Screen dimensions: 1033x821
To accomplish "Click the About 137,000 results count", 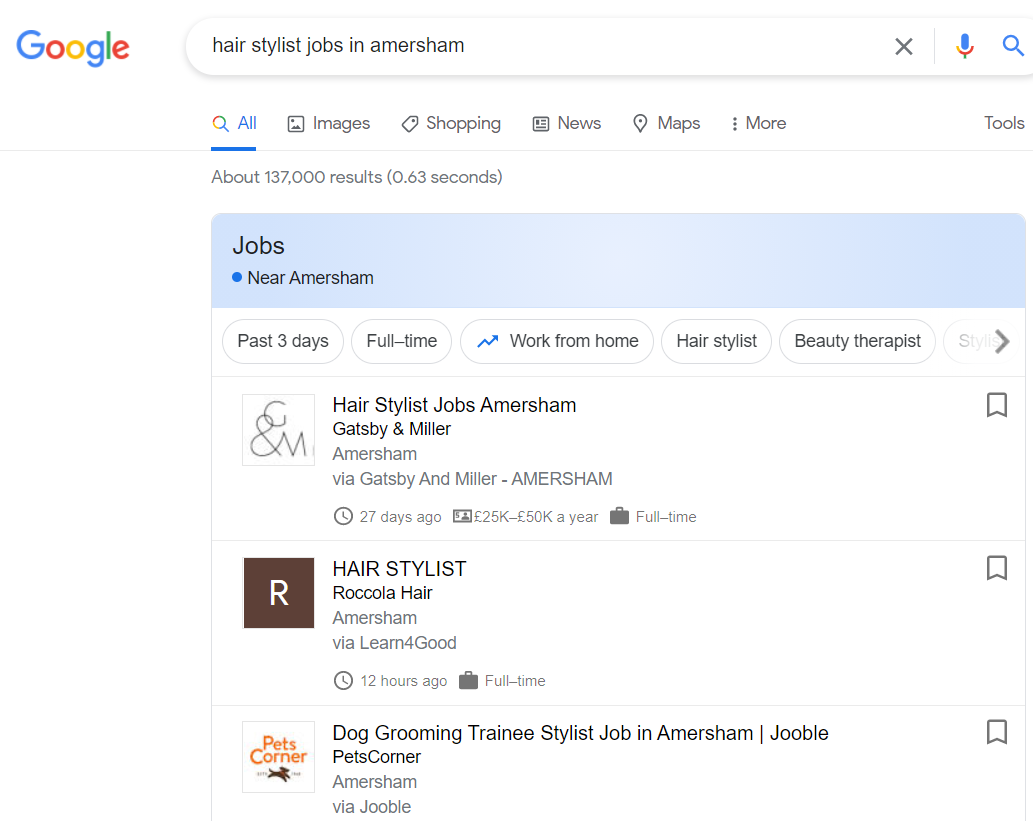I will tap(356, 177).
